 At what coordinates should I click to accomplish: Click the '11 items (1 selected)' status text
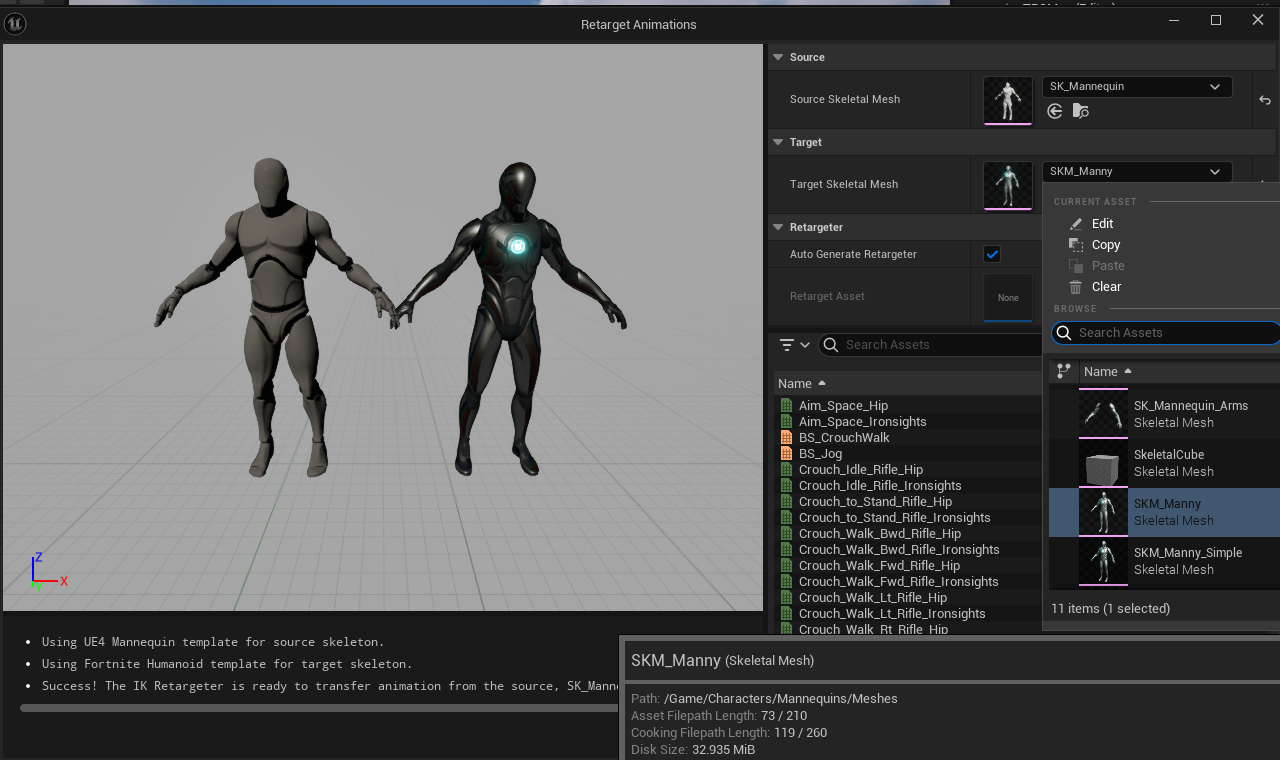click(1110, 608)
